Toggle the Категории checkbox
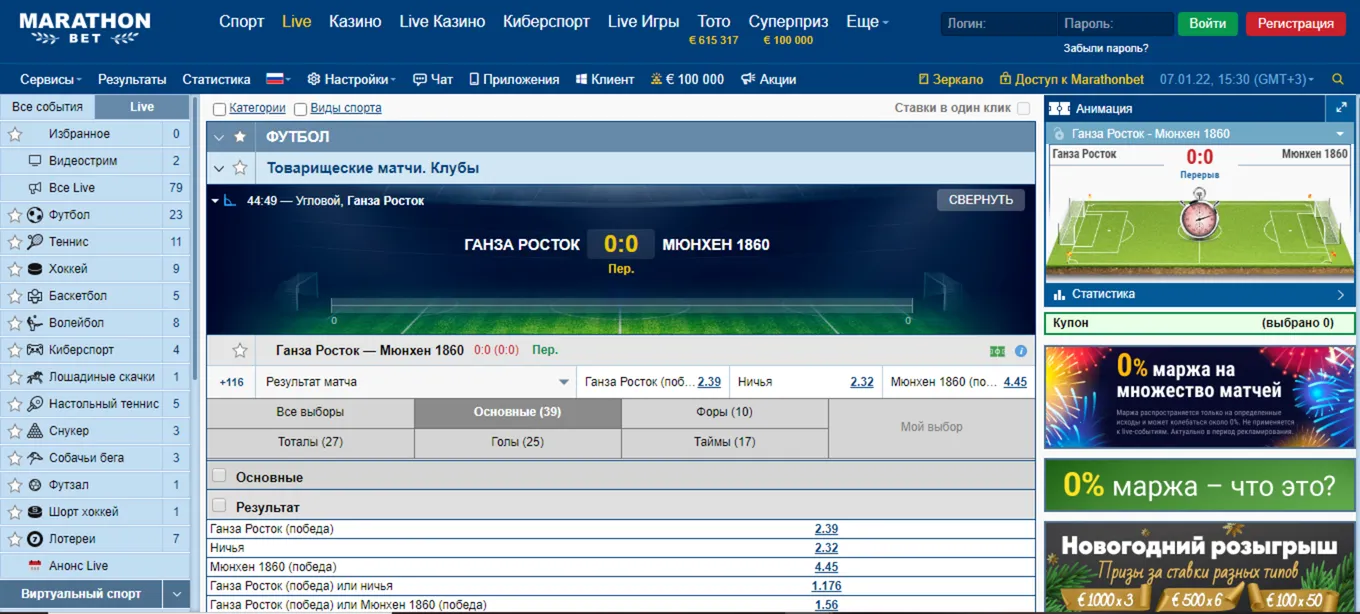1360x614 pixels. tap(219, 109)
